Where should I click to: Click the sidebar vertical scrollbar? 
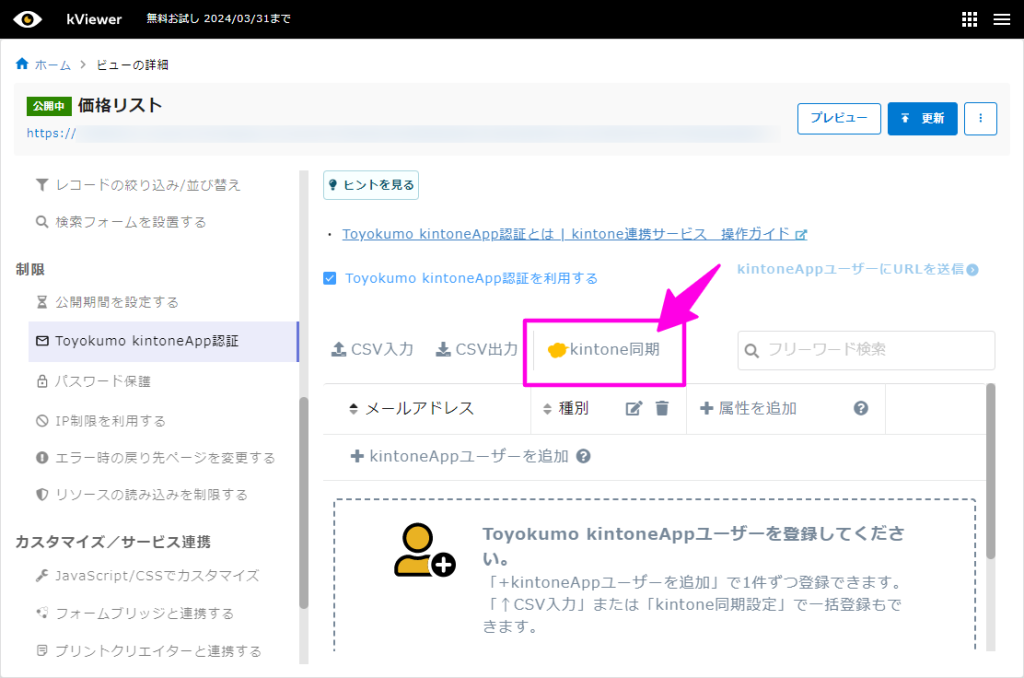[x=303, y=503]
